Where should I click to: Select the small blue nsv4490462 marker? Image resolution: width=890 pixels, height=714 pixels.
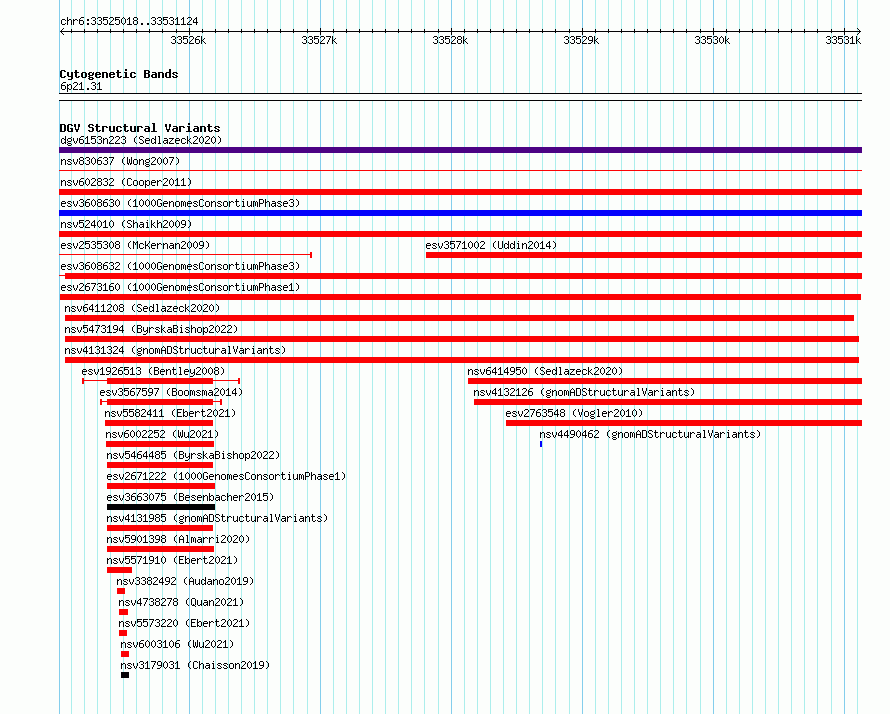tap(541, 444)
